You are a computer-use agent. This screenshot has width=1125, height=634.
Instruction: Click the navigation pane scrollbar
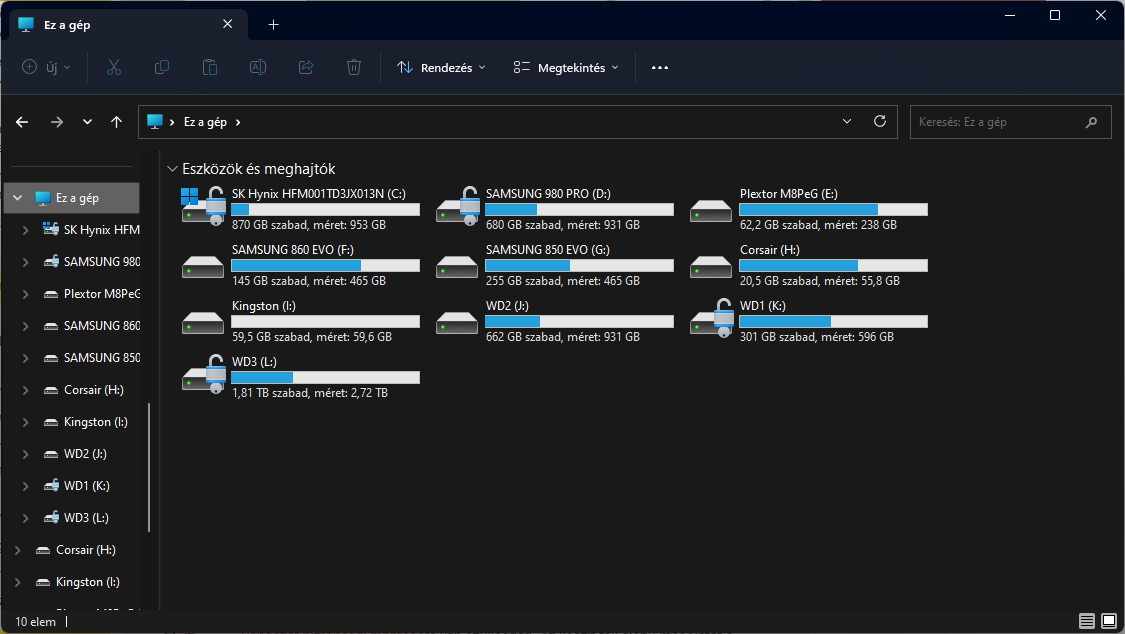(x=149, y=468)
